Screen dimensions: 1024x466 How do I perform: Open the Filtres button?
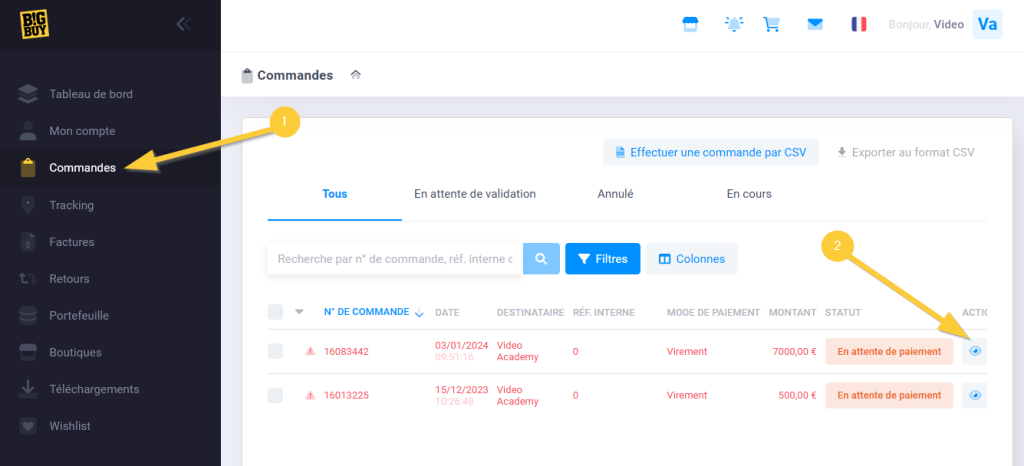click(x=602, y=259)
